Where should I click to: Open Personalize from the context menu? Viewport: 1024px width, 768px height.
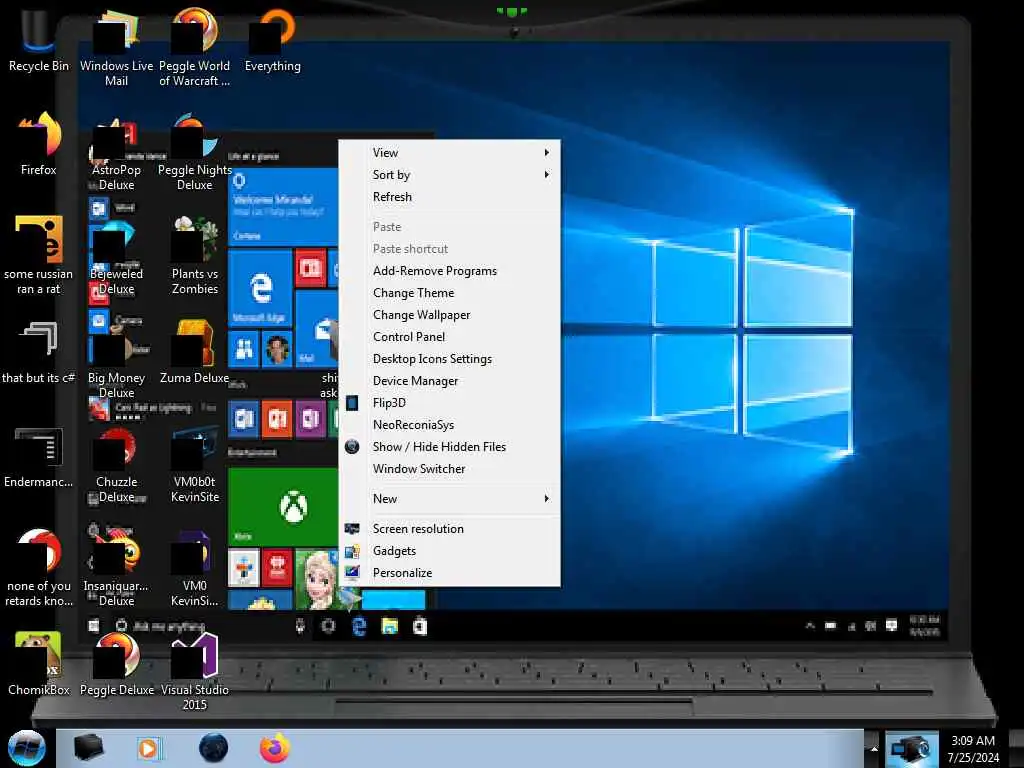point(449,573)
